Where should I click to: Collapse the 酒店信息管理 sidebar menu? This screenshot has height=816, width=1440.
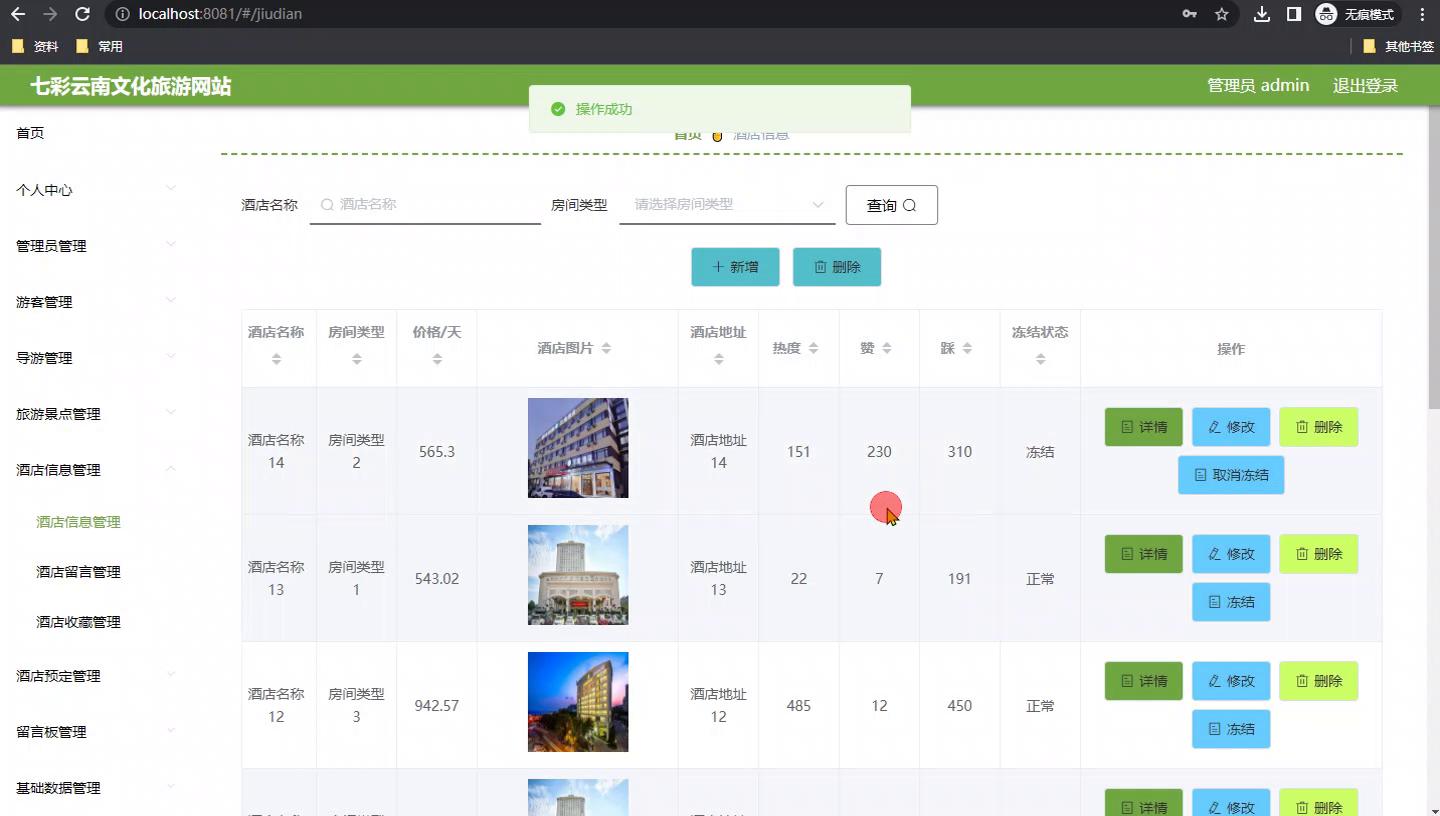tap(97, 470)
